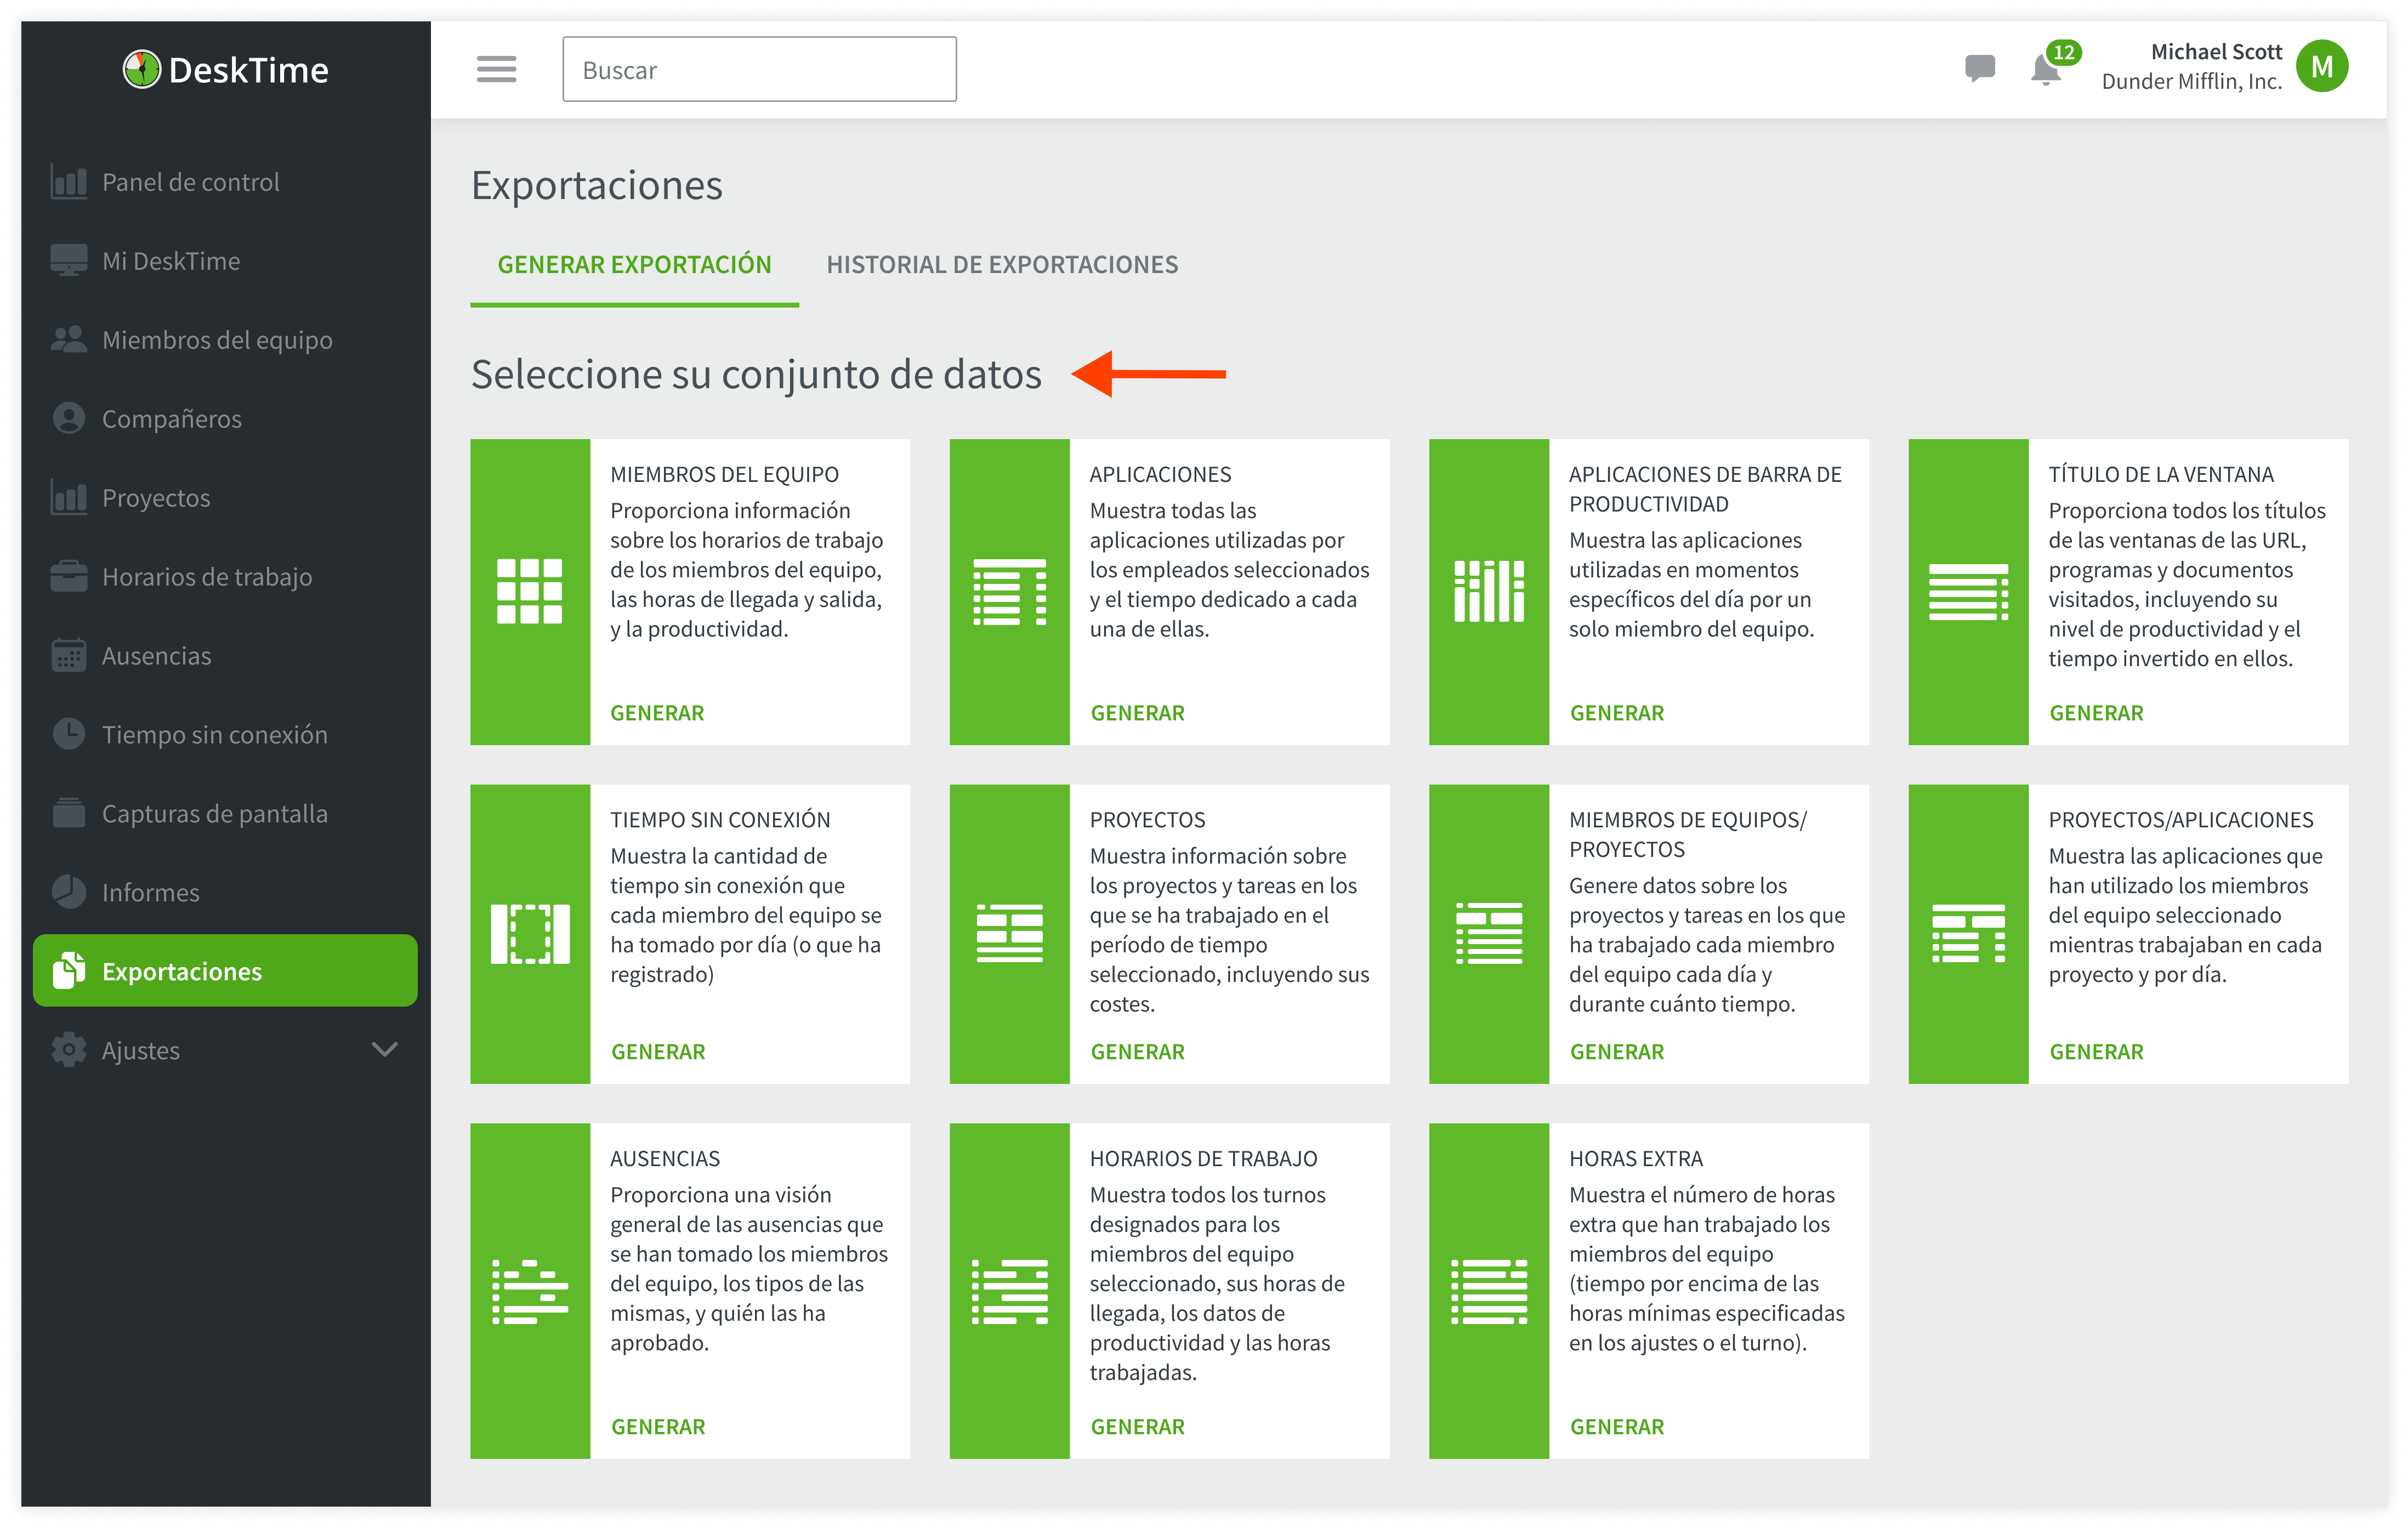Generate the Proyectos/Aplicaciones export
This screenshot has width=2408, height=1528.
tap(2096, 1052)
